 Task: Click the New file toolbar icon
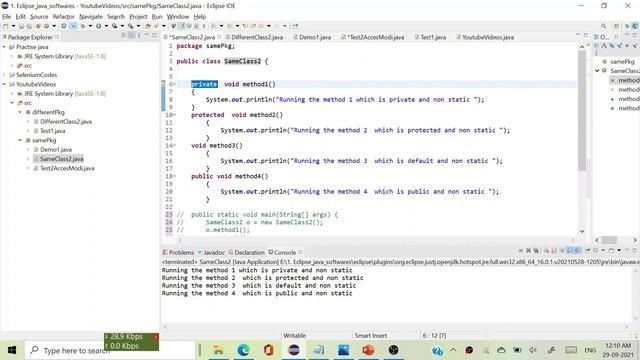tap(5, 26)
